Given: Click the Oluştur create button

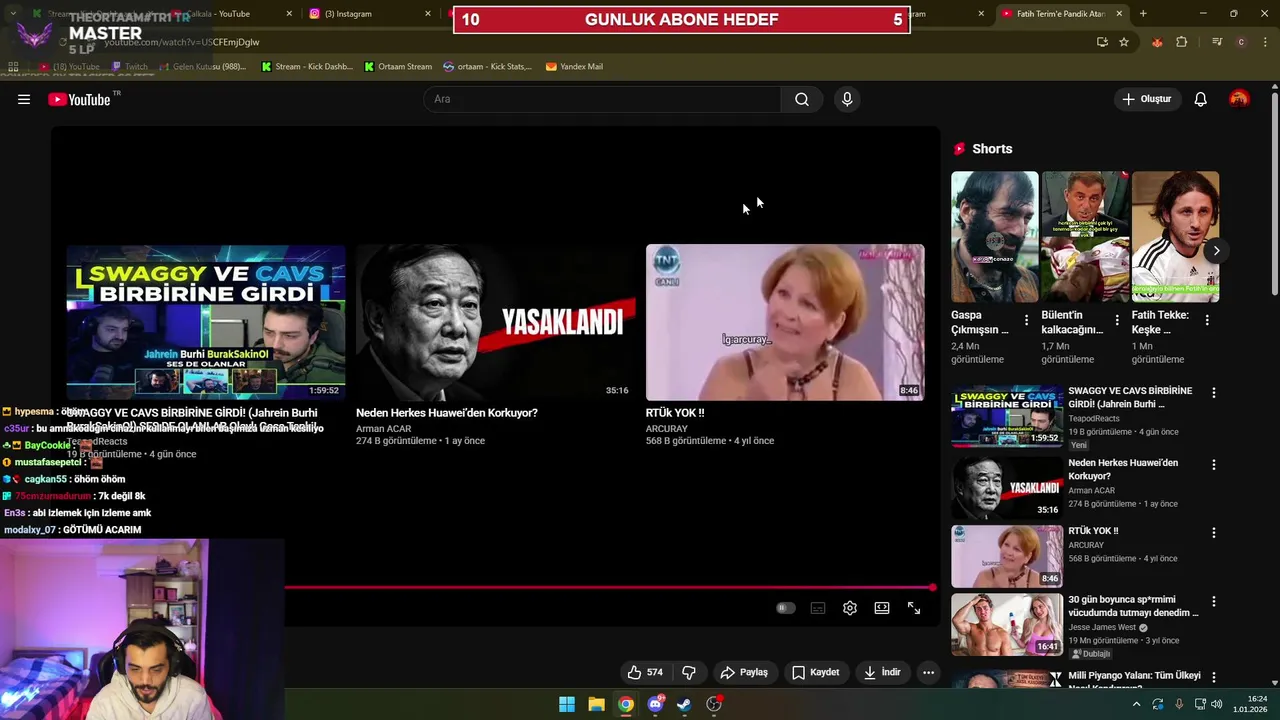Looking at the screenshot, I should click(1146, 99).
